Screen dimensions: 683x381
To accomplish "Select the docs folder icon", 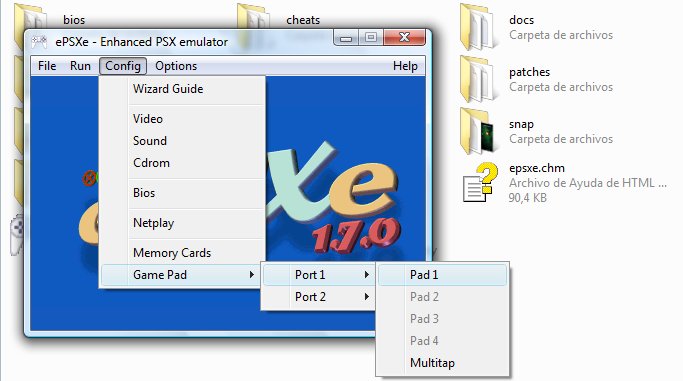I will click(x=479, y=27).
